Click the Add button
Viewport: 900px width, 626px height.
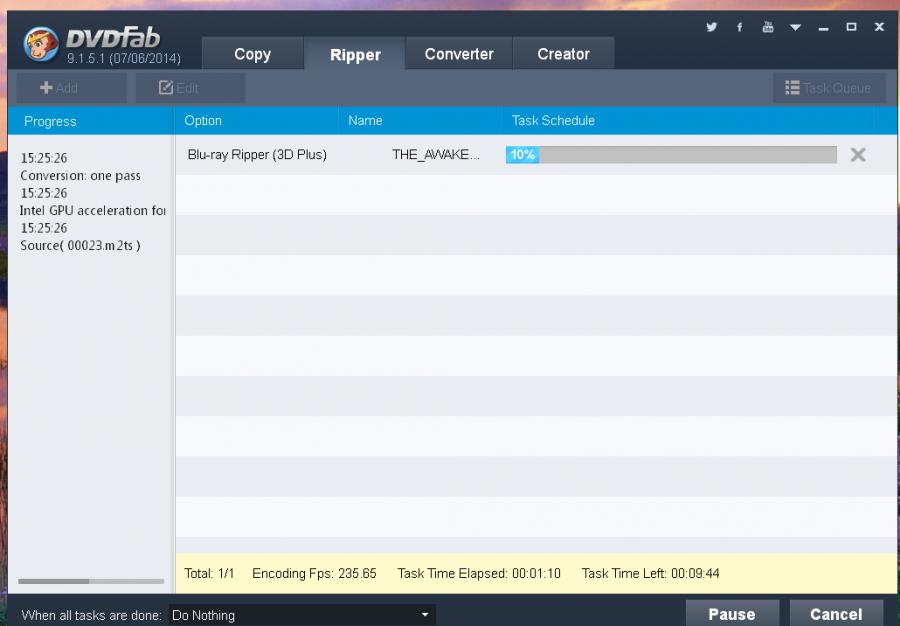coord(71,88)
